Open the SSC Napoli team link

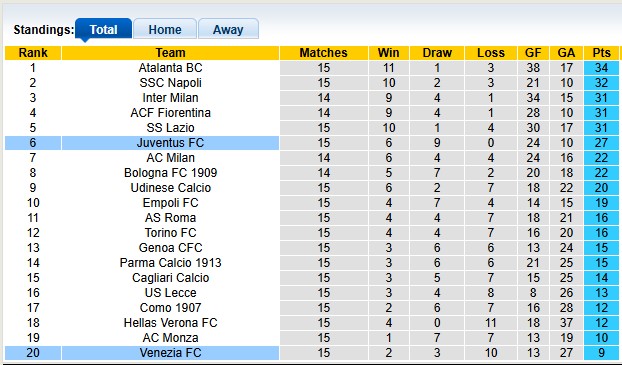[171, 83]
